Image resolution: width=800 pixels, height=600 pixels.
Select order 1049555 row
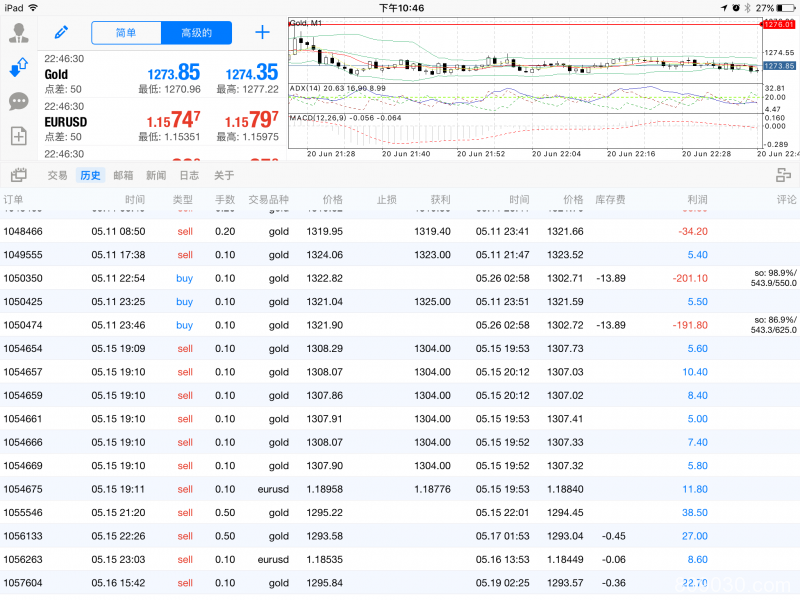coord(400,255)
